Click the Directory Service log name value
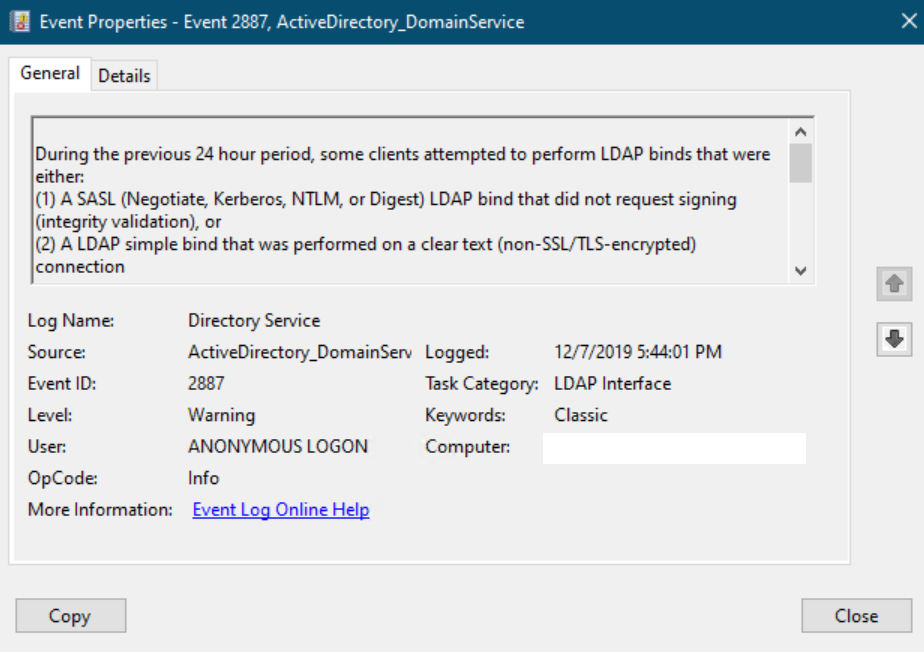 pos(254,321)
